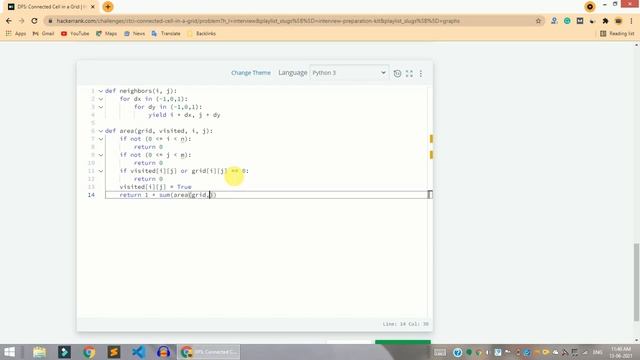Open Visual Studio Code from the taskbar
640x360 pixels.
pyautogui.click(x=139, y=352)
